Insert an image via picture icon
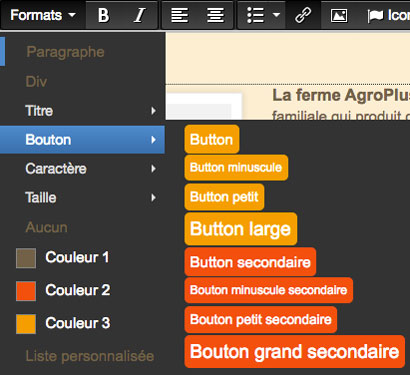Image resolution: width=410 pixels, height=375 pixels. 339,15
